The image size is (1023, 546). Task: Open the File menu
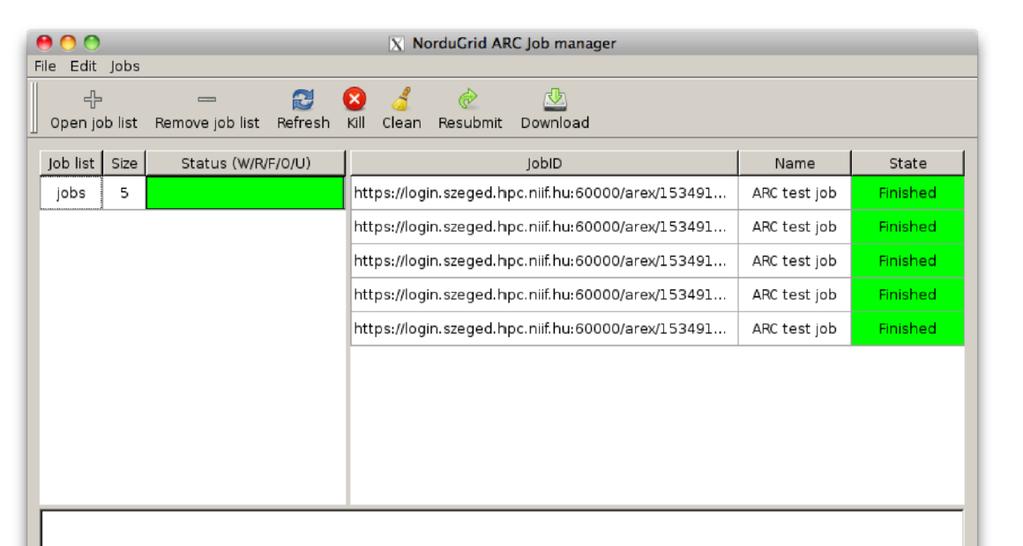45,66
